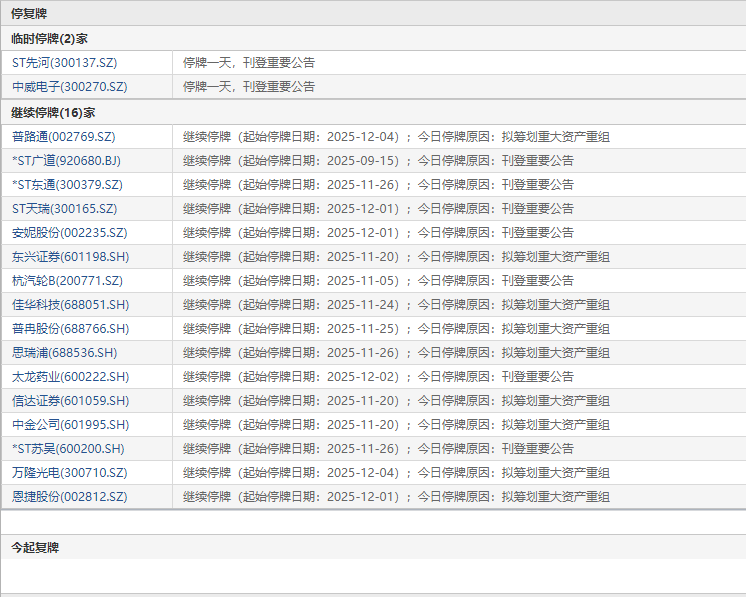Select the suspension details for 杭汽轮B

pos(378,281)
